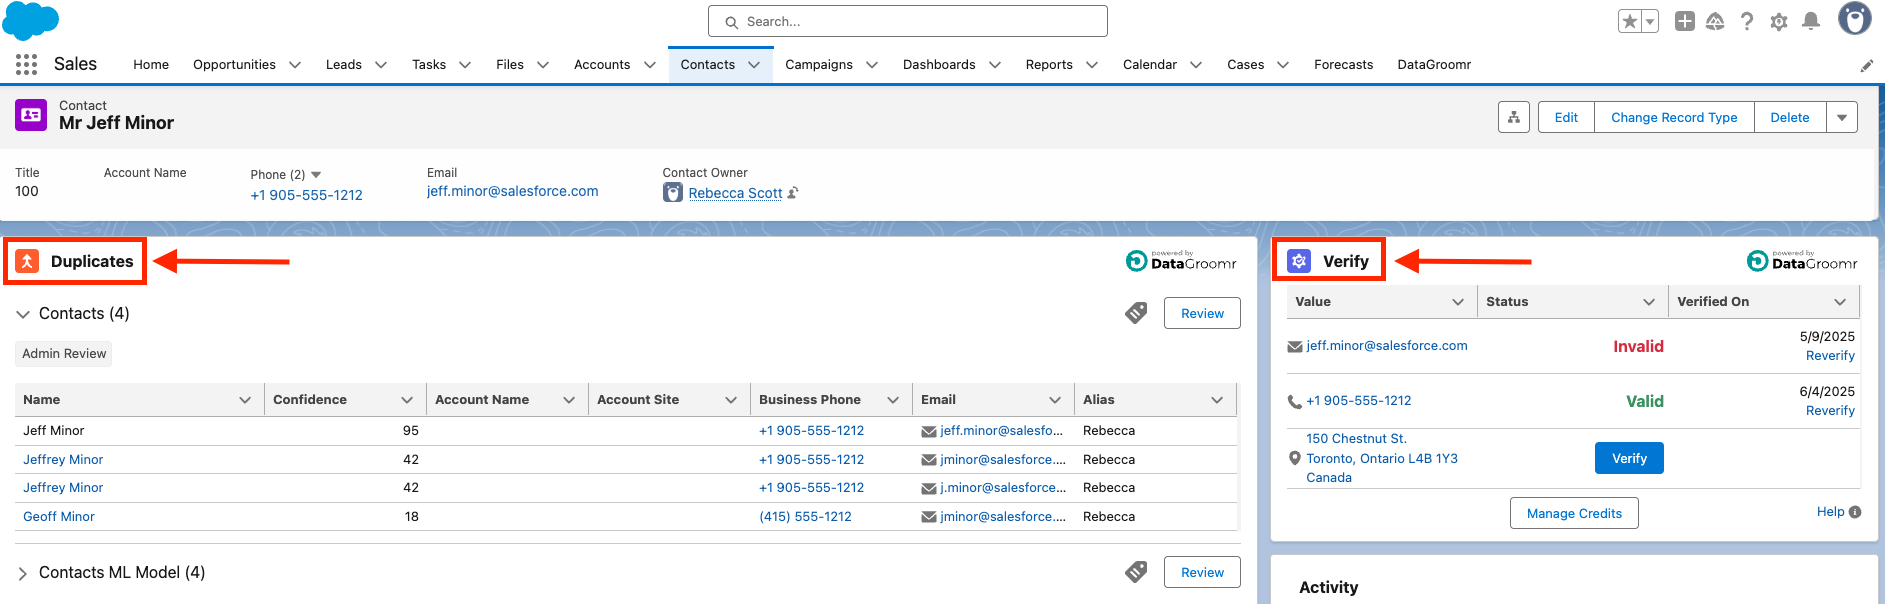Click the Salesforce cloud logo

[31, 21]
